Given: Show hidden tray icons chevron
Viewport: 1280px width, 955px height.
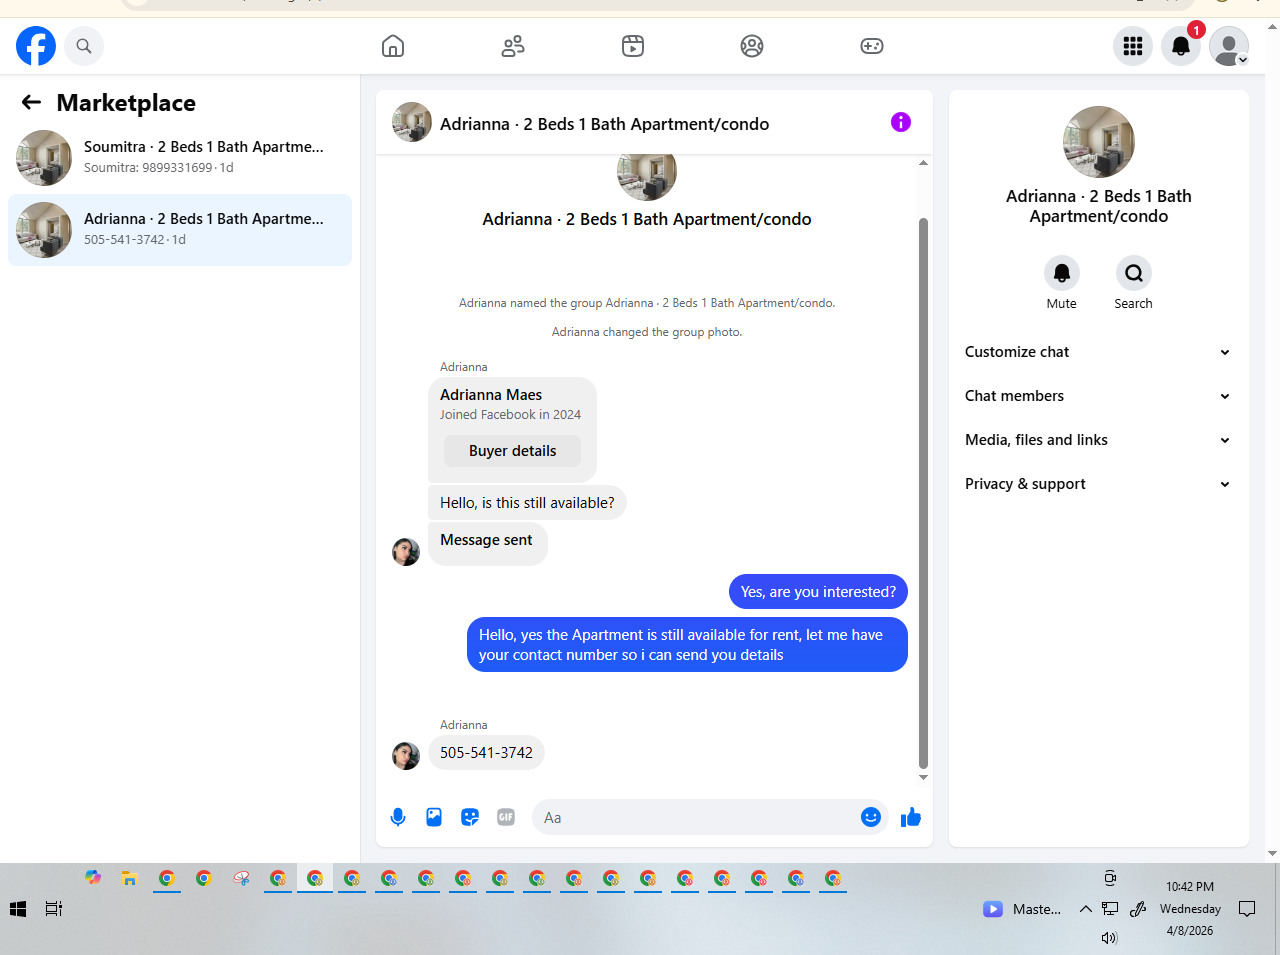Looking at the screenshot, I should click(1085, 909).
